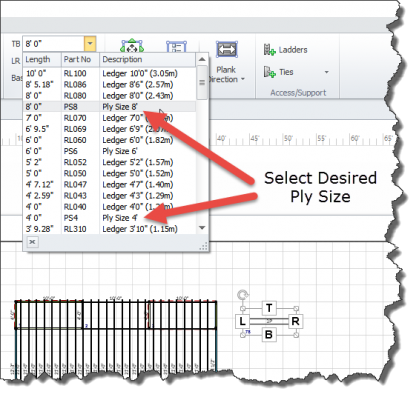Click the Ladders icon in Access/Support
Image resolution: width=419 pixels, height=400 pixels.
[269, 50]
